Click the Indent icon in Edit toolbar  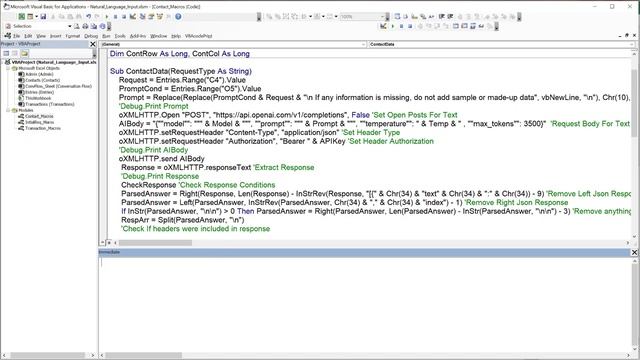point(442,17)
